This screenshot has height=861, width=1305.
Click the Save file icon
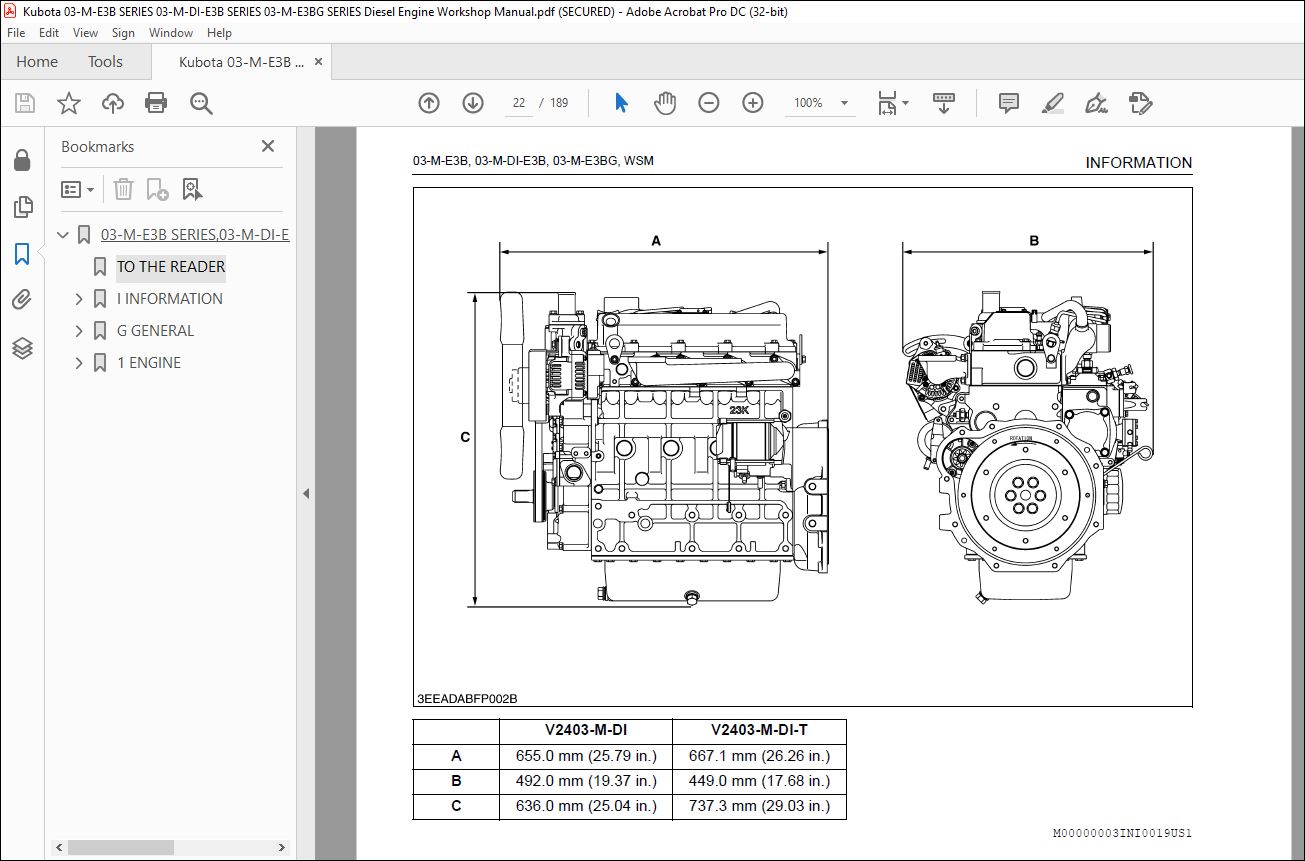click(25, 103)
